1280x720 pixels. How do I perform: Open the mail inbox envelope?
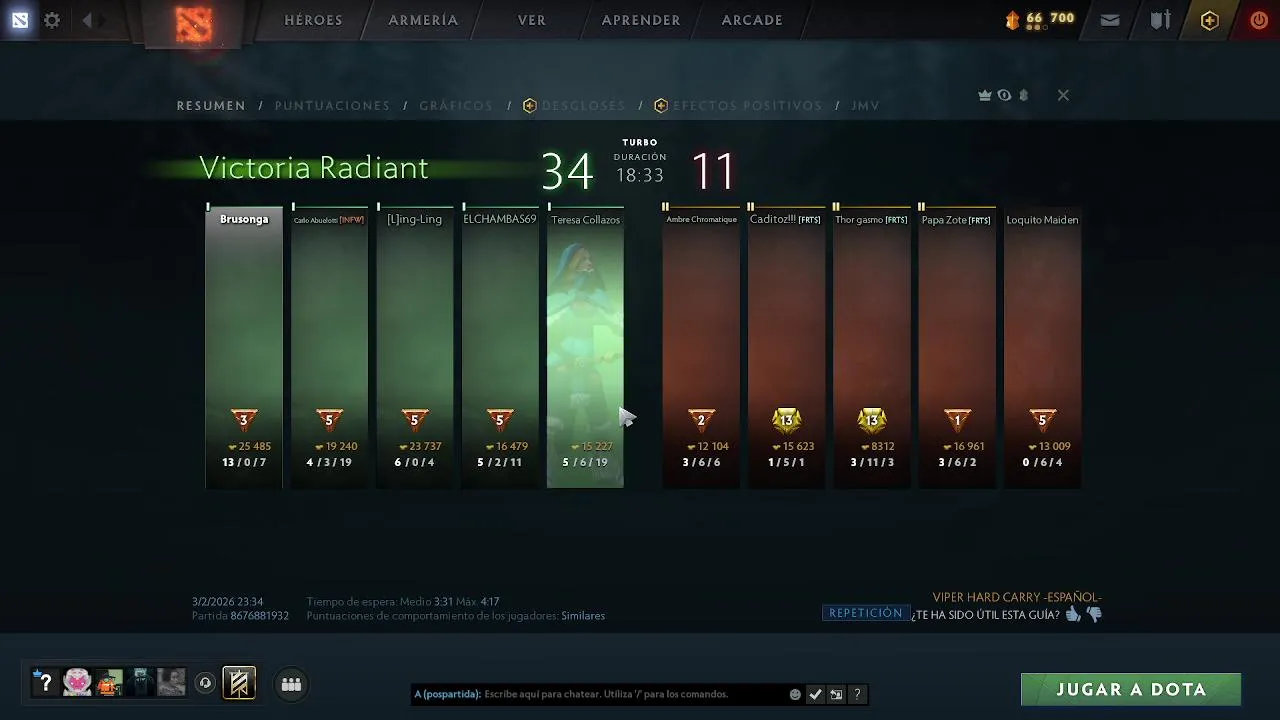(x=1110, y=20)
